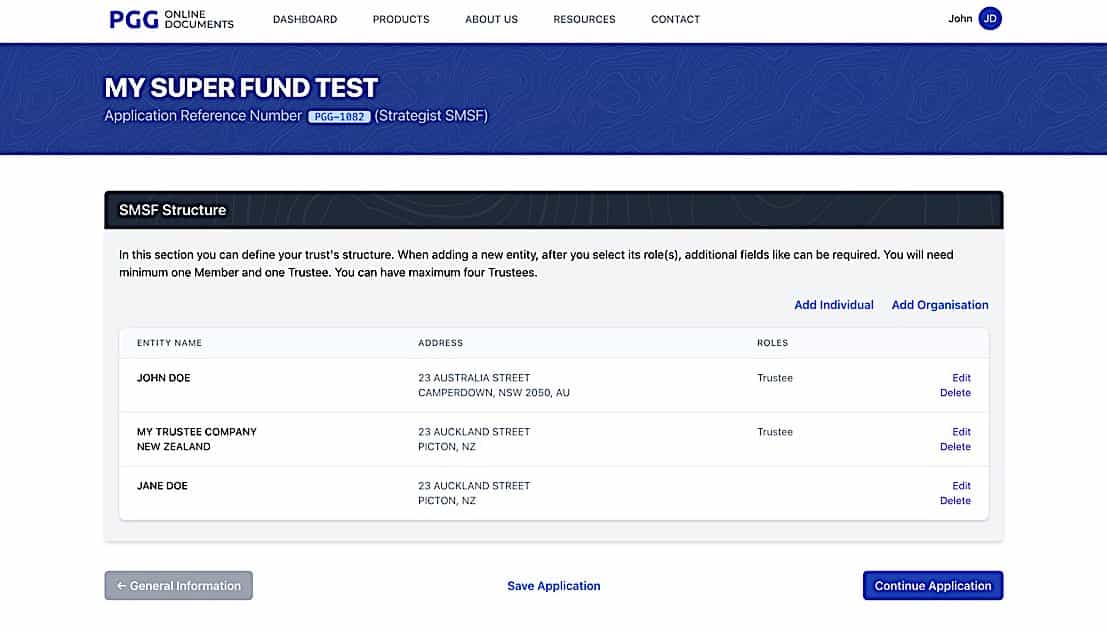Delete the Jane Doe entity
Image resolution: width=1107 pixels, height=633 pixels.
[955, 501]
